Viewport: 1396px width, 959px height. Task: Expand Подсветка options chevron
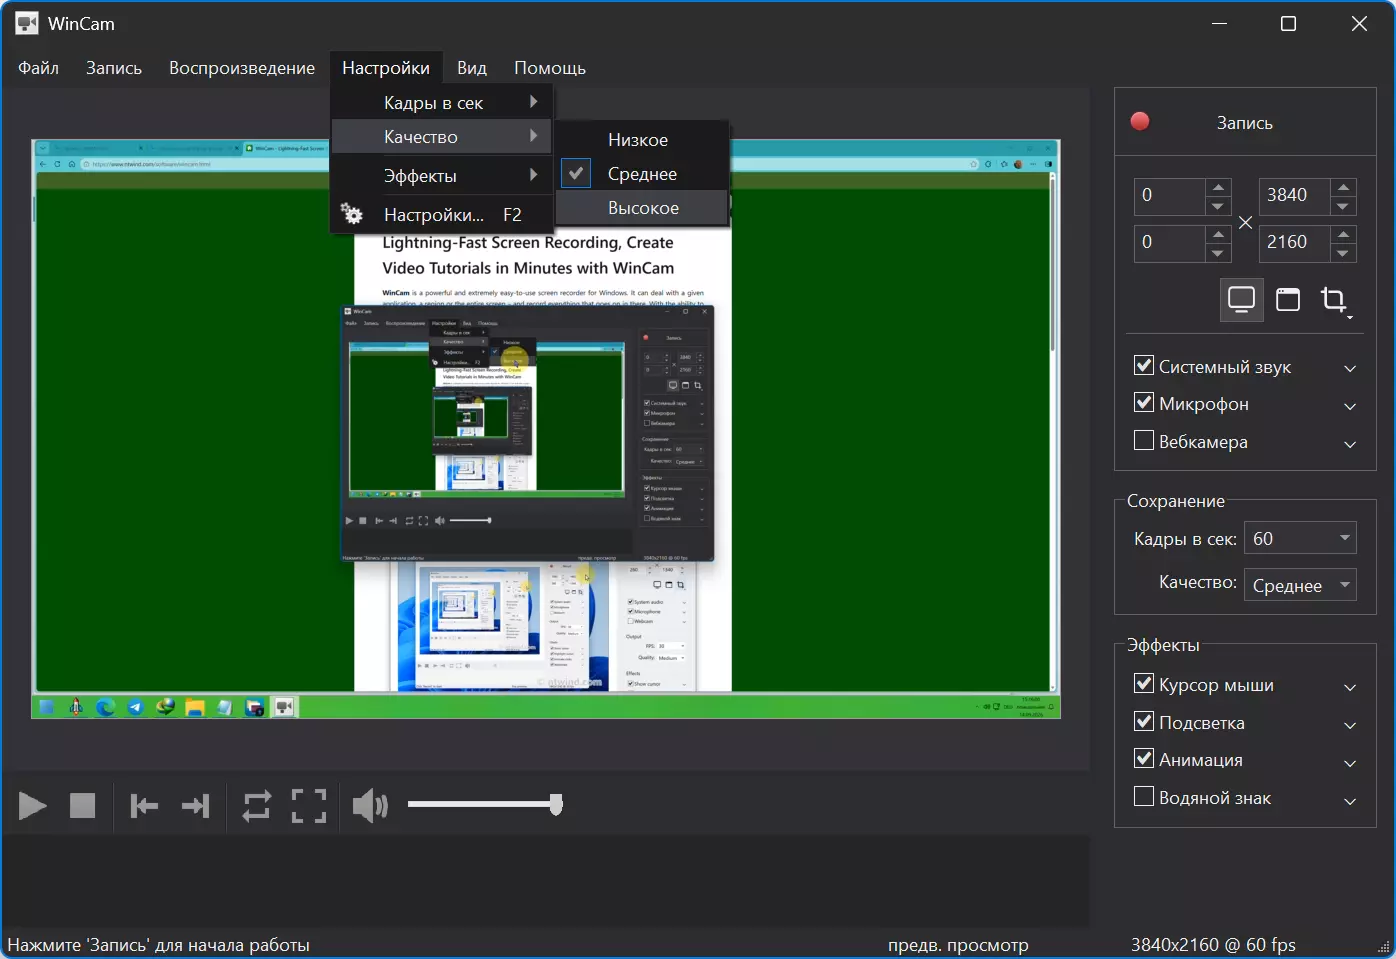[x=1350, y=725]
